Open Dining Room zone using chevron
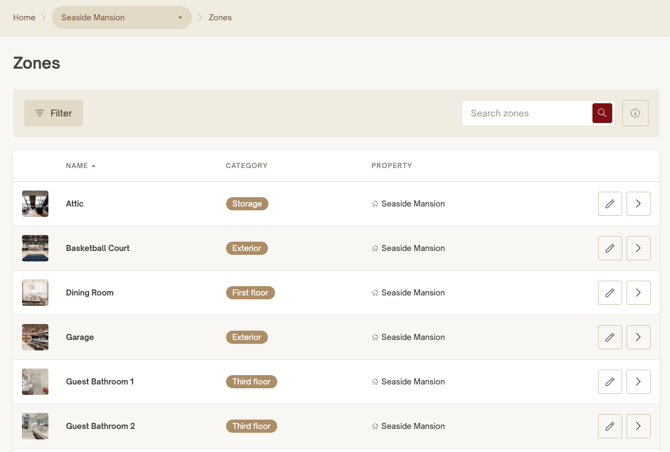The width and height of the screenshot is (670, 452). [638, 293]
